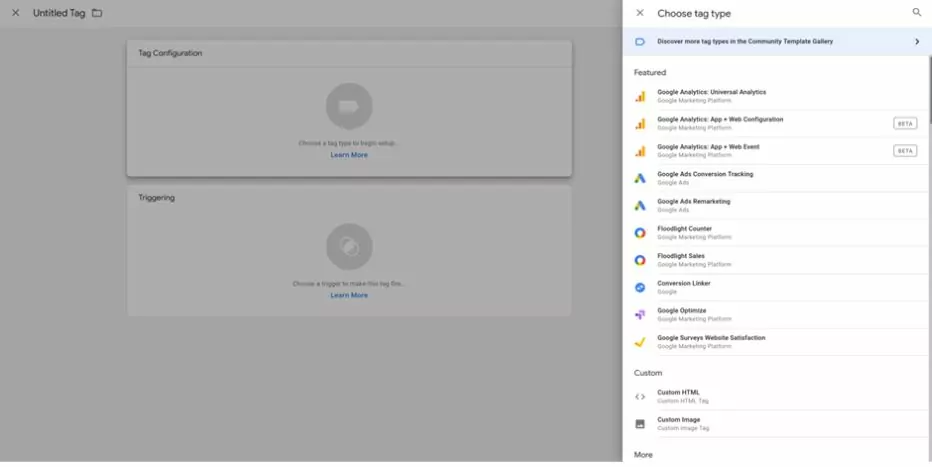The image size is (932, 467).
Task: Click Learn More under Tag Configuration
Action: 349,155
